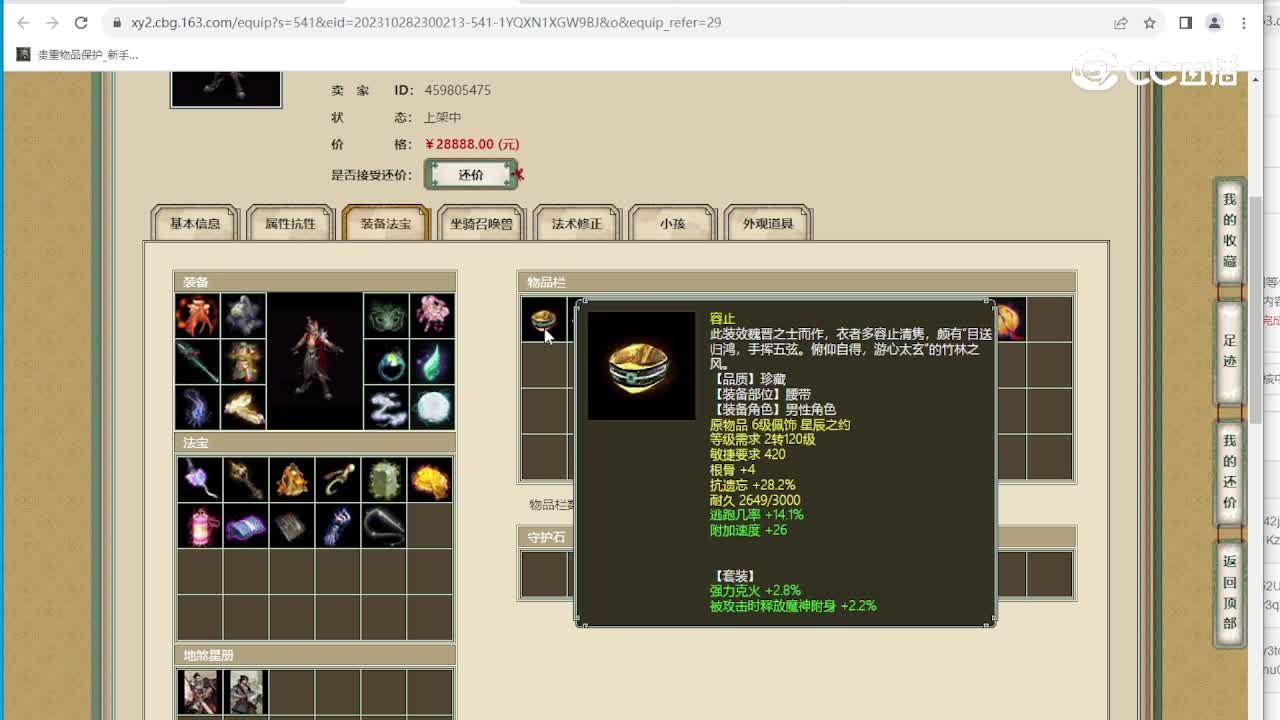
Task: Select the gold belt item in 物品栏
Action: 544,320
